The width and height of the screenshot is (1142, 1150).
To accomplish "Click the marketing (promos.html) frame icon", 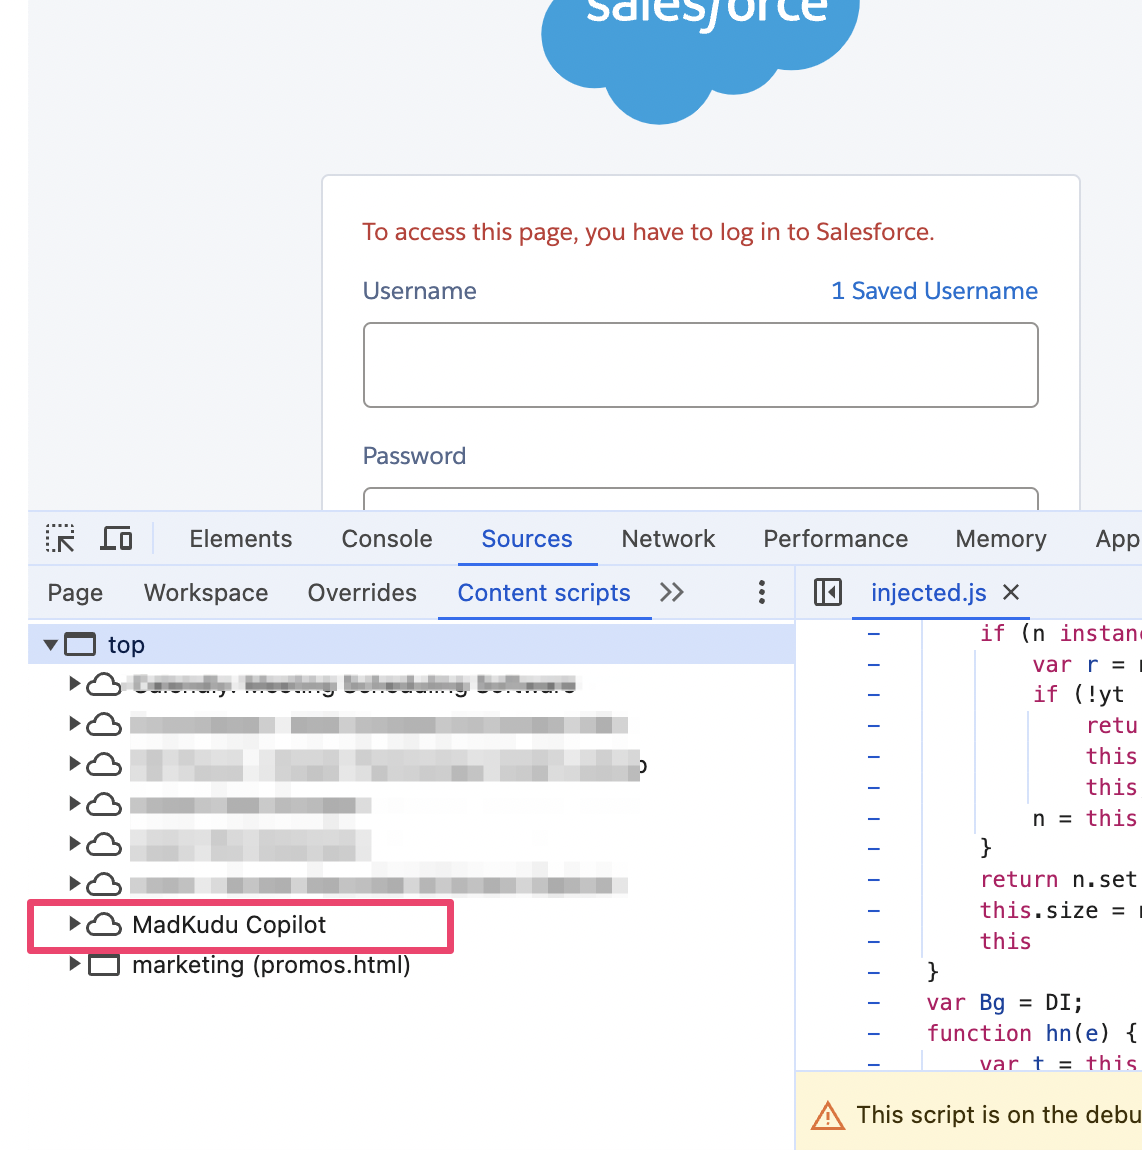I will point(104,964).
